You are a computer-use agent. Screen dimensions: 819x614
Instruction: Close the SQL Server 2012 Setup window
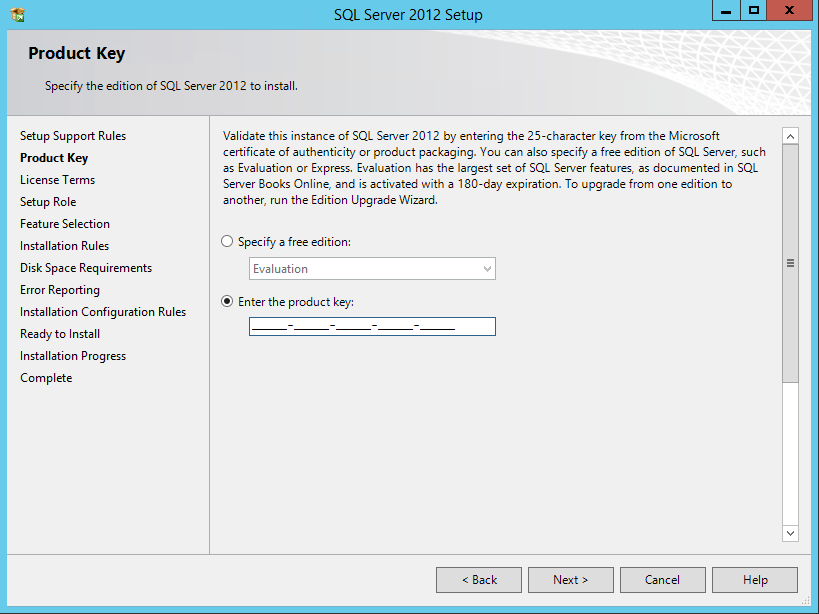[789, 10]
